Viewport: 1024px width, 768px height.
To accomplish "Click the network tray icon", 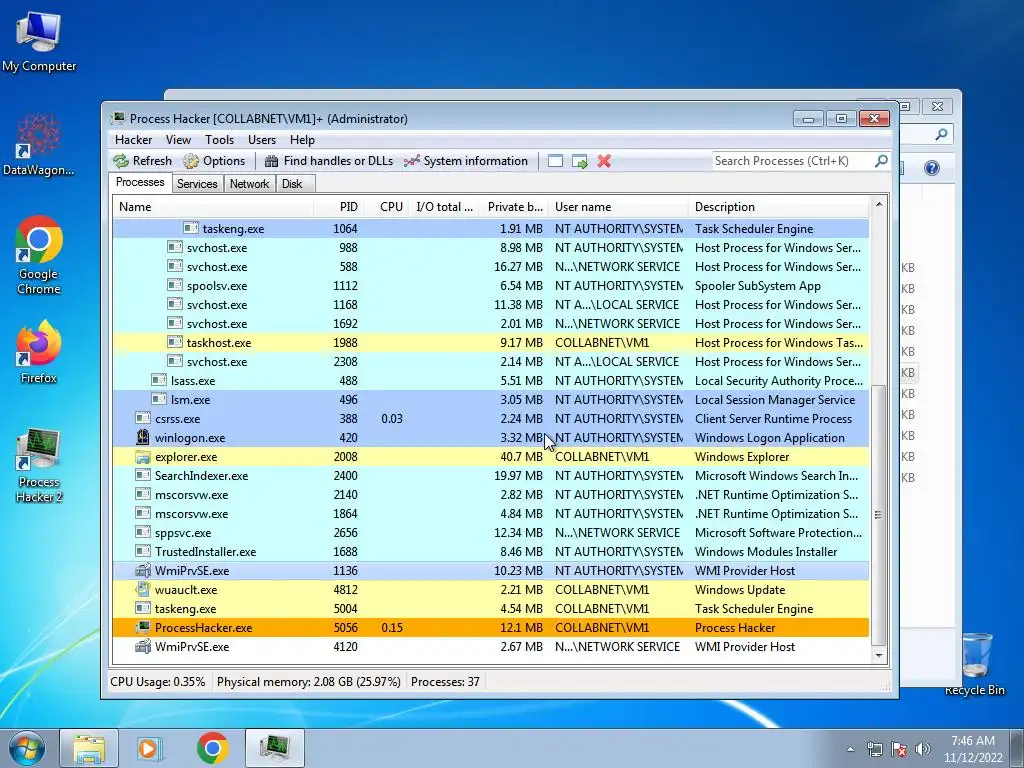I will [874, 749].
